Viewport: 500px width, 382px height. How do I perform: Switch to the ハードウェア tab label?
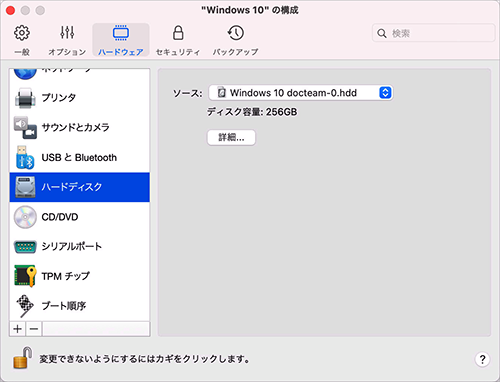[x=121, y=52]
